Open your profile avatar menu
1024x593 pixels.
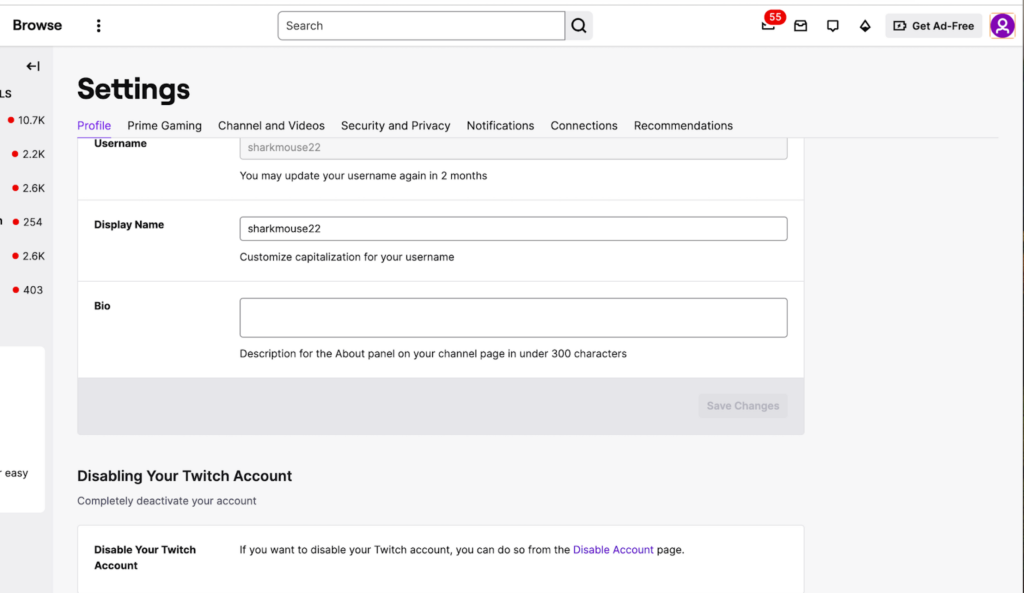(x=1003, y=25)
